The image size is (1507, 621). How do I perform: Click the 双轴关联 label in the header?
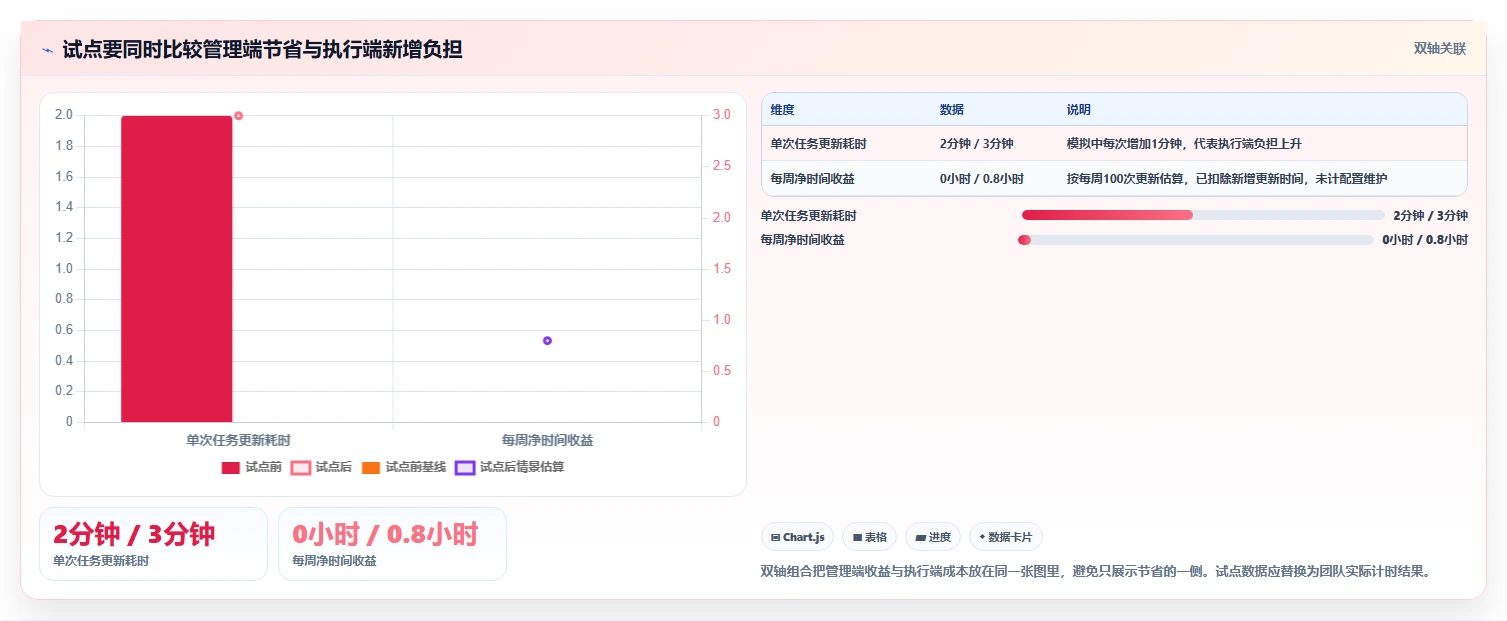(1439, 49)
